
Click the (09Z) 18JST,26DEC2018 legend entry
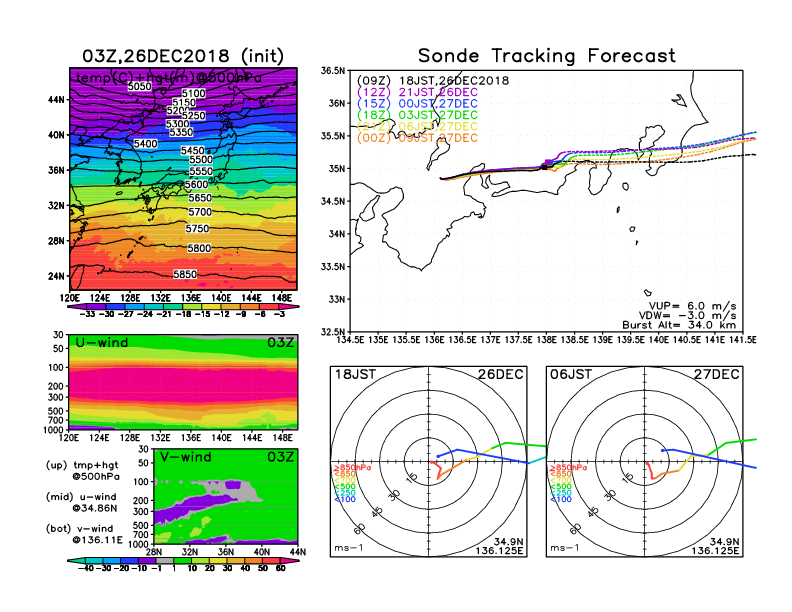[433, 81]
